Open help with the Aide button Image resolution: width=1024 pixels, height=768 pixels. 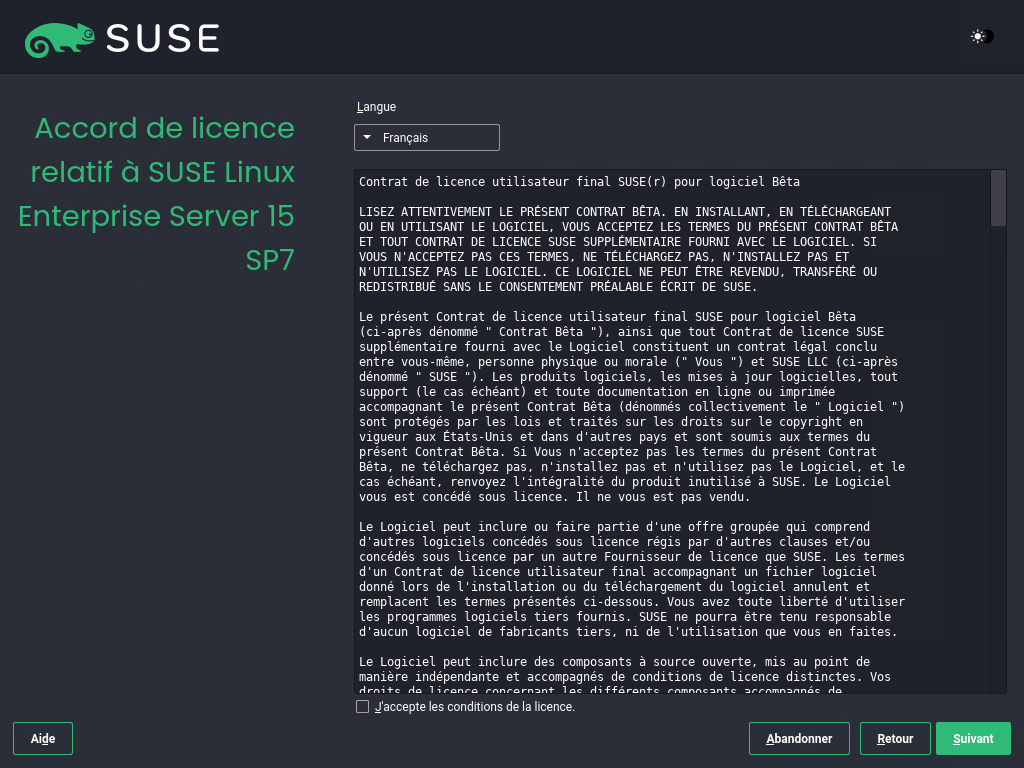(x=43, y=739)
